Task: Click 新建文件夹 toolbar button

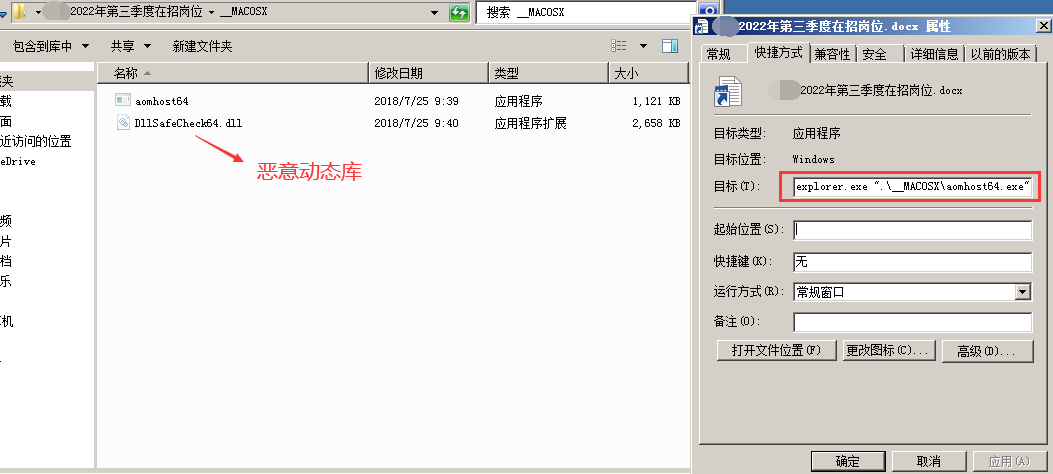Action: 202,46
